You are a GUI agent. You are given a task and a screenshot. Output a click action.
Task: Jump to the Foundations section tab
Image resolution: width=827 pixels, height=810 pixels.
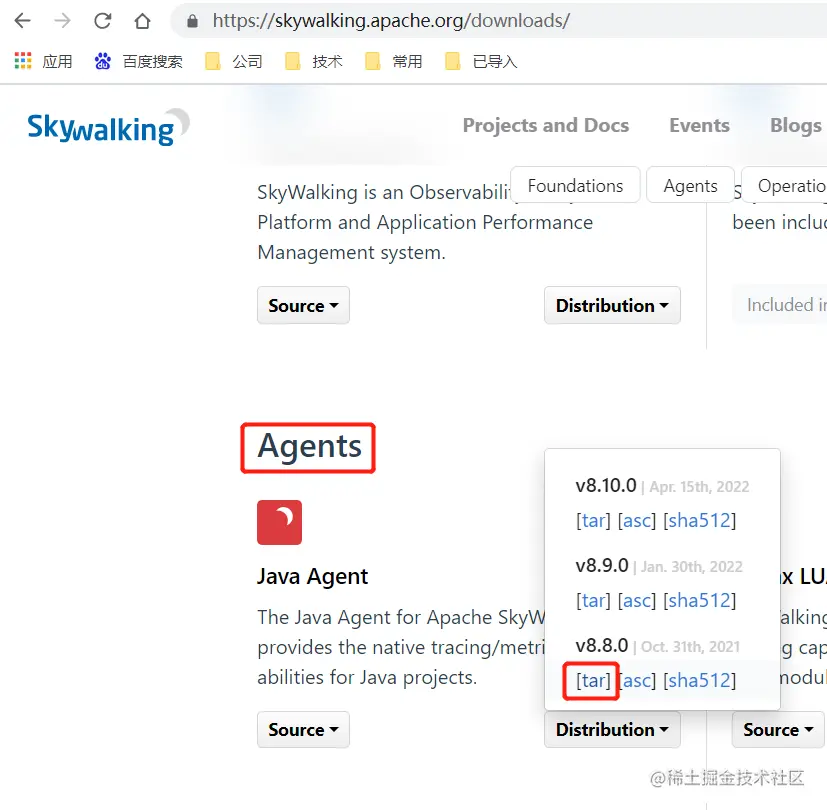pyautogui.click(x=575, y=186)
